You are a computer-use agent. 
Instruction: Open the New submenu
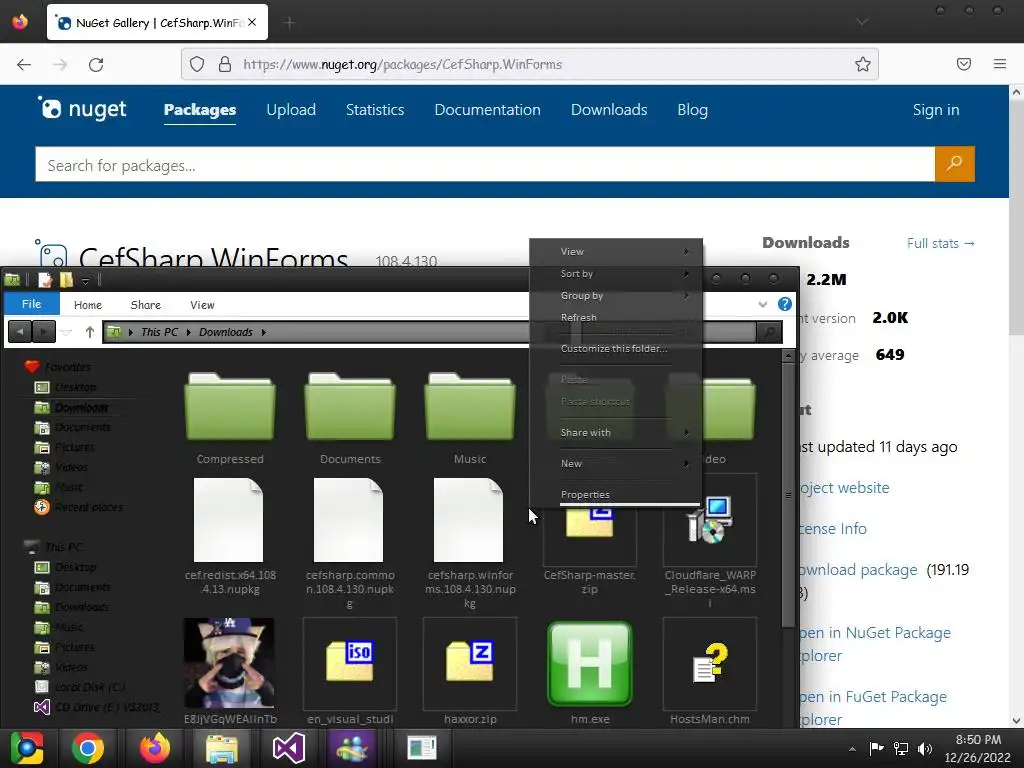coord(616,463)
